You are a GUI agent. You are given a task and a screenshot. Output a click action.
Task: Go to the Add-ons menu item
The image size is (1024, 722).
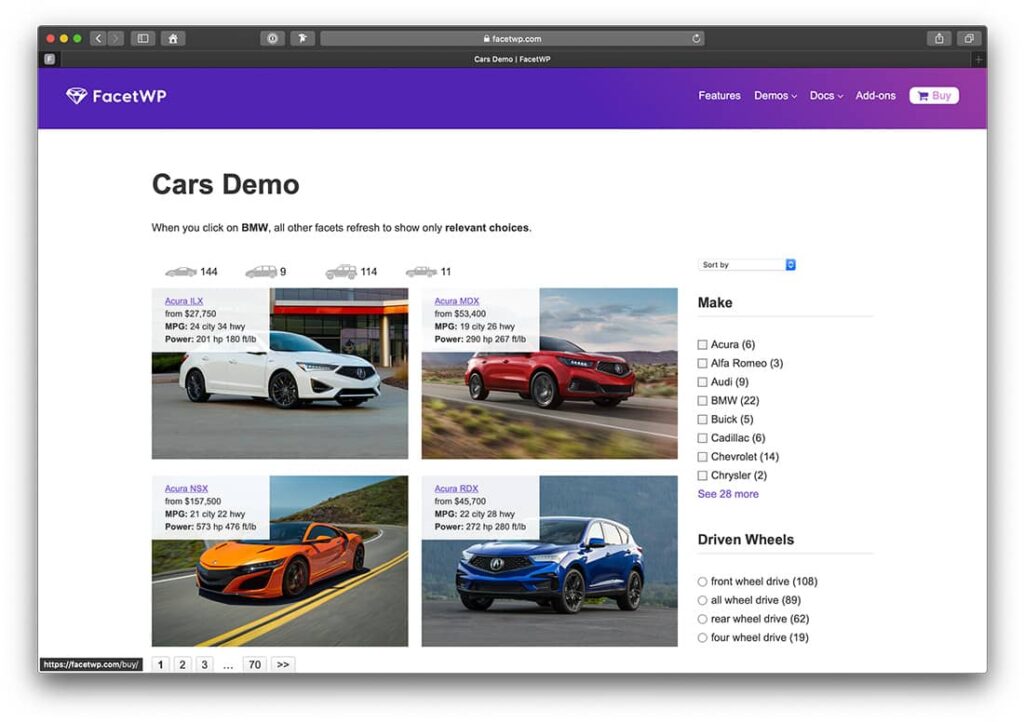click(x=875, y=96)
